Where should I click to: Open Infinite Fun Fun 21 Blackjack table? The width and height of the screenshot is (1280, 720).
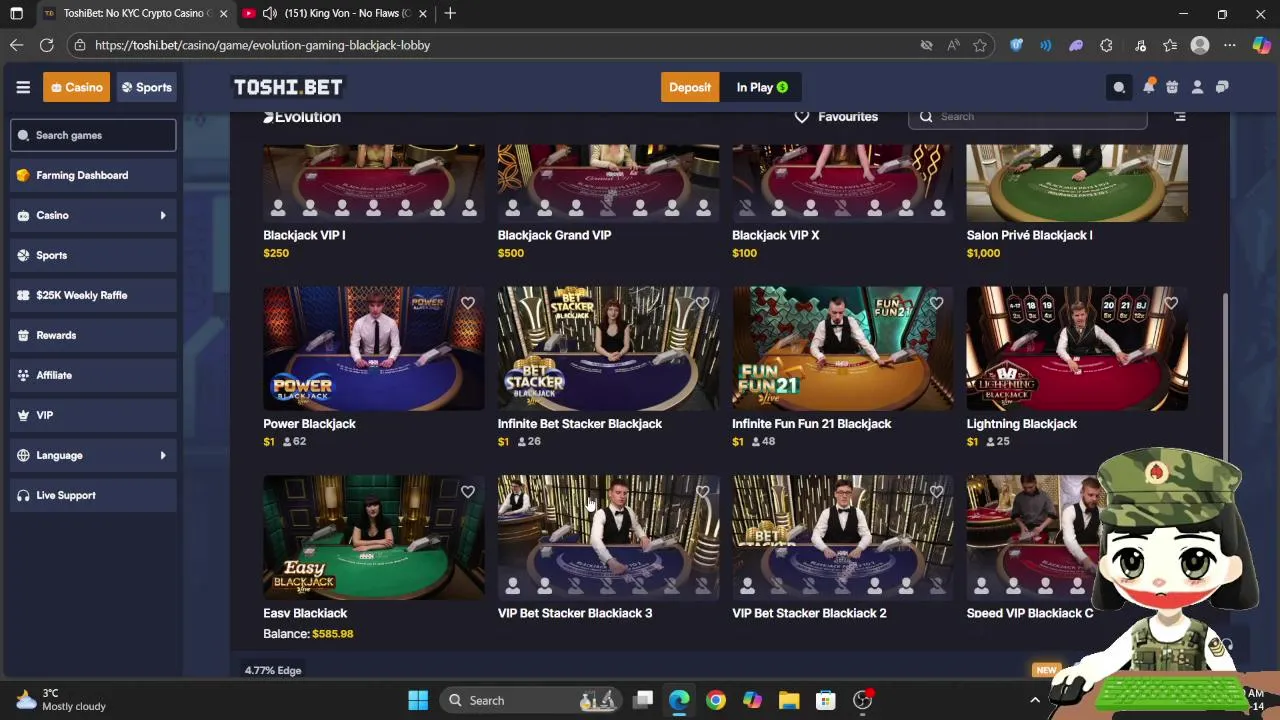843,348
